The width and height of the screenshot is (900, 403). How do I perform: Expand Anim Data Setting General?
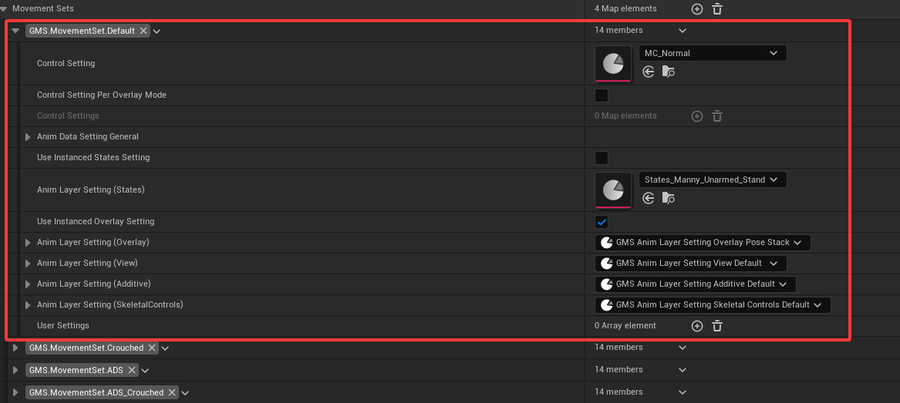28,137
